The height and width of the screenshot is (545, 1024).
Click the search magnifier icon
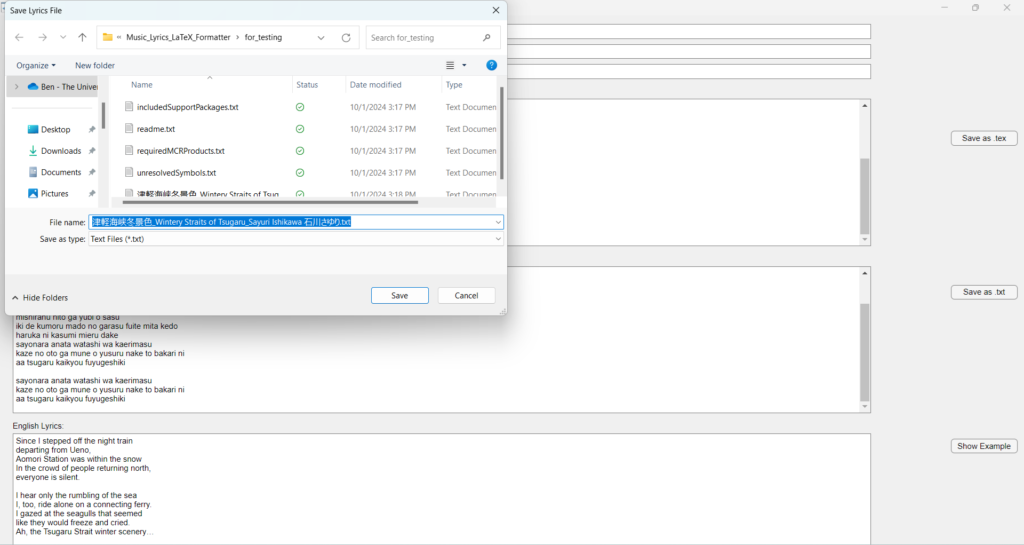tap(487, 38)
